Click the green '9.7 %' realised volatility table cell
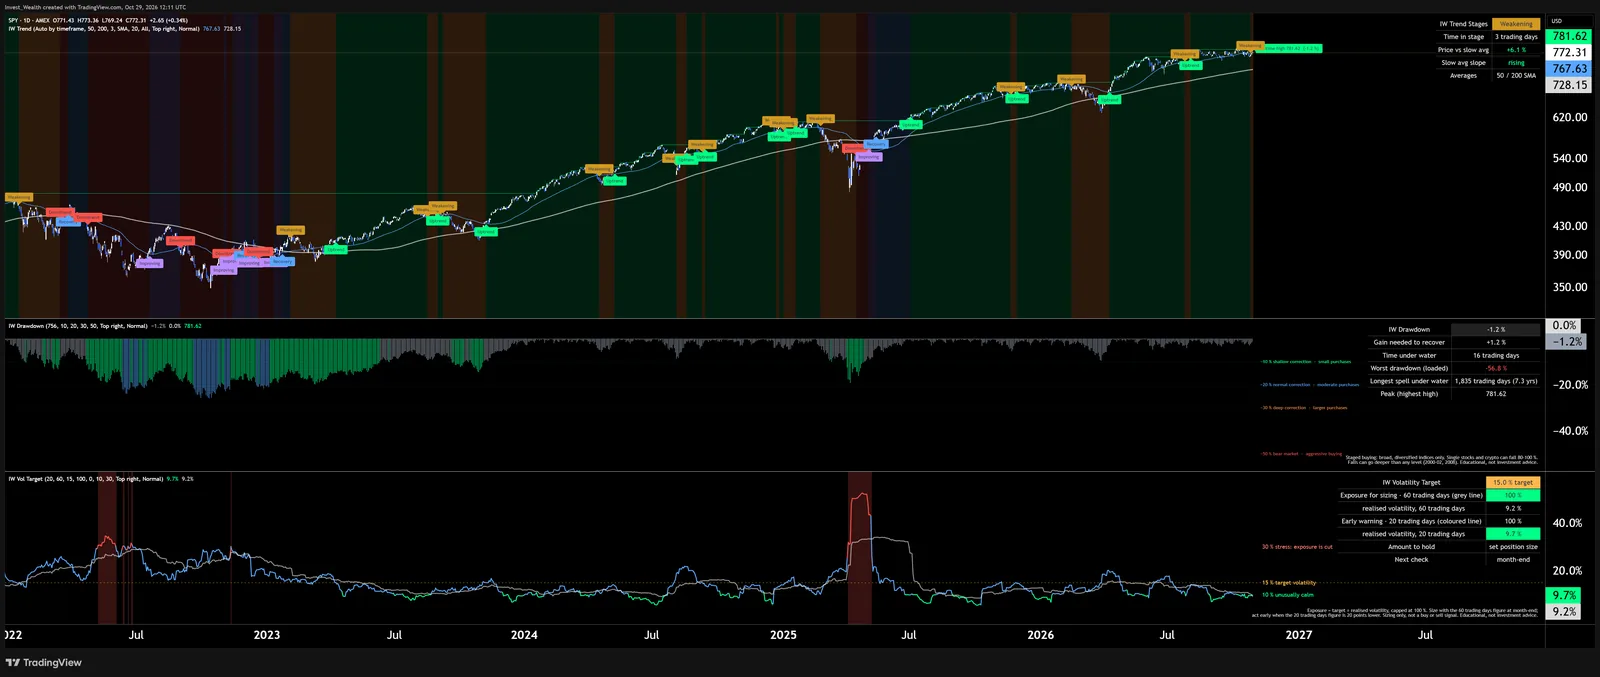The image size is (1600, 677). click(1513, 534)
